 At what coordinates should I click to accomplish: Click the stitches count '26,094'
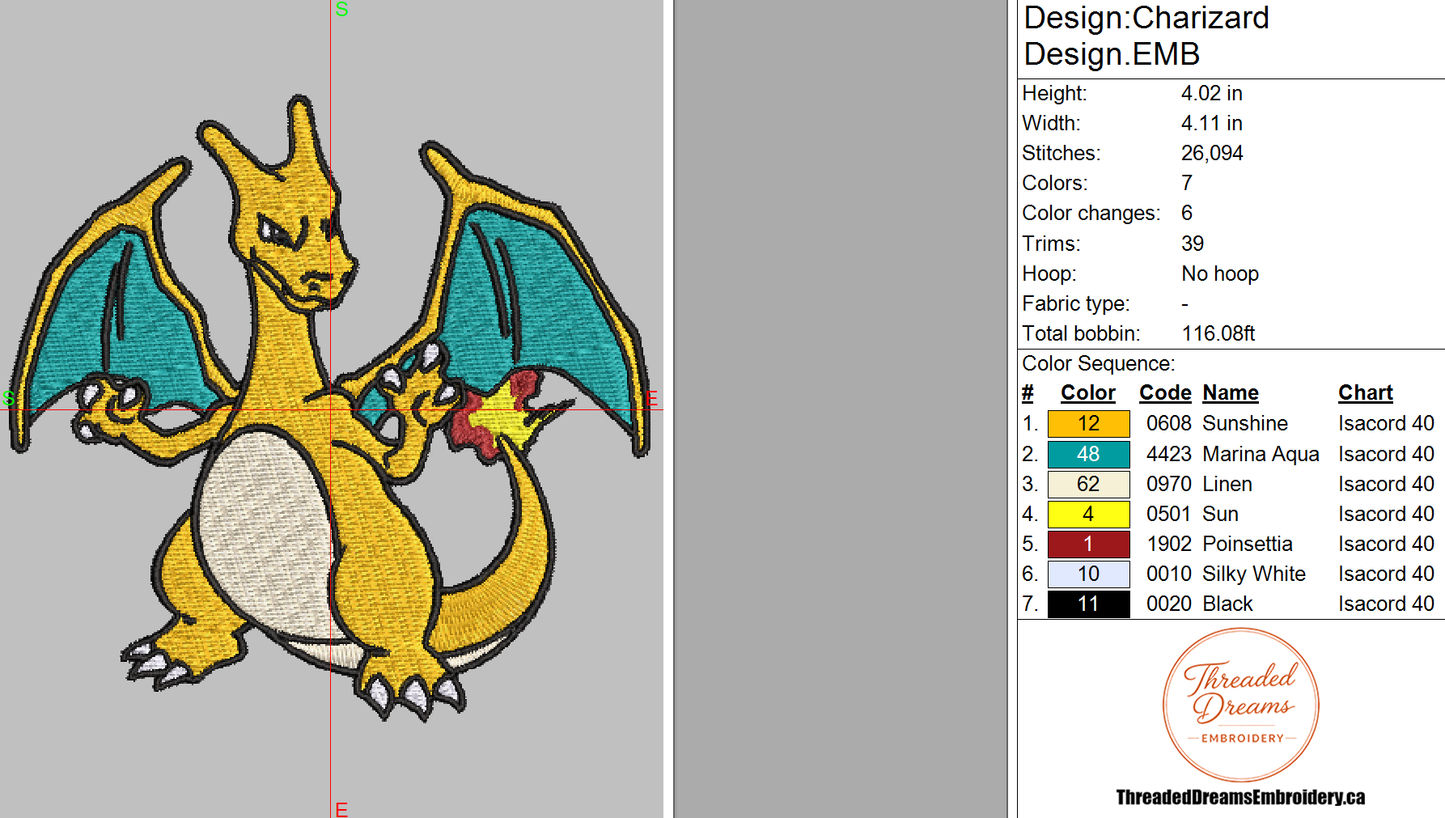pyautogui.click(x=1212, y=153)
